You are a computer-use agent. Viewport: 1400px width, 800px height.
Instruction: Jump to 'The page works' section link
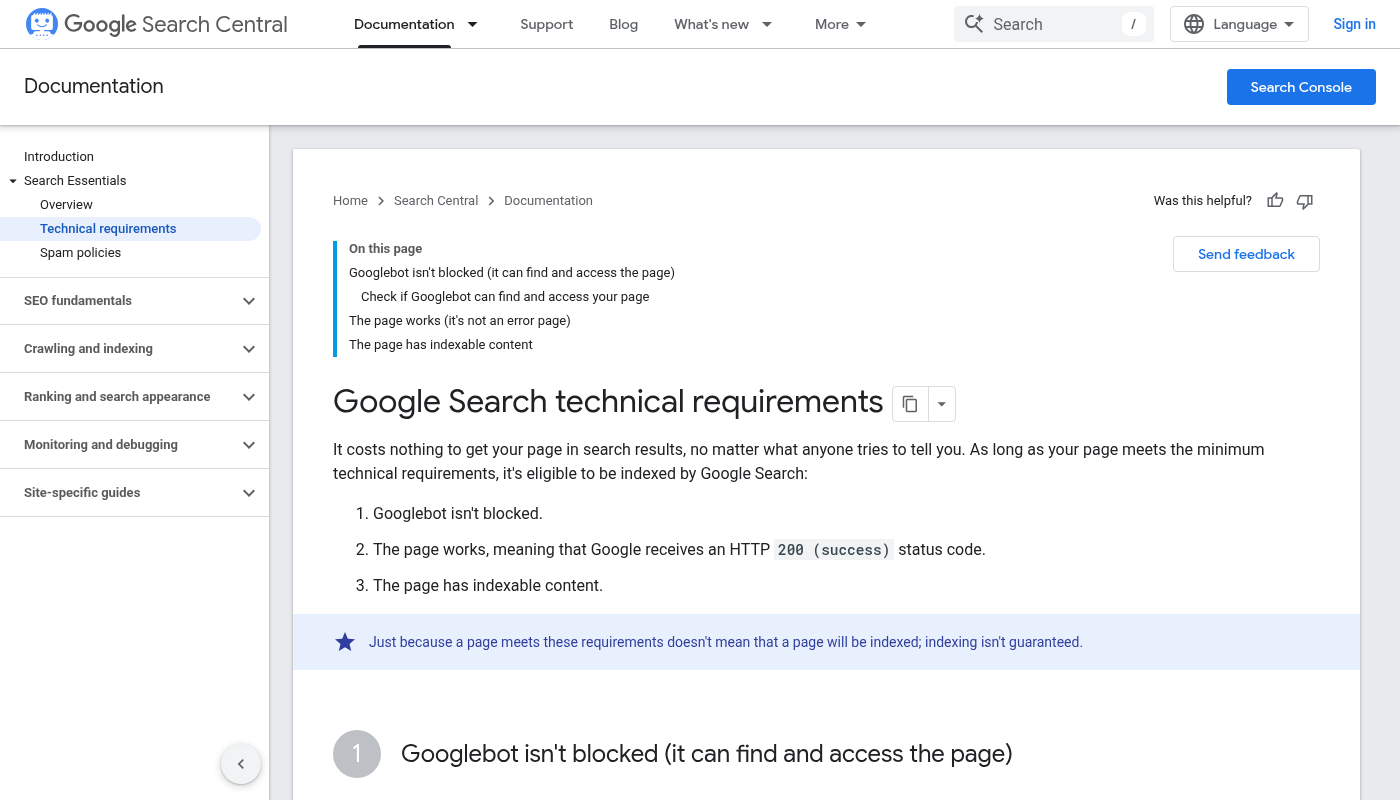pos(460,321)
